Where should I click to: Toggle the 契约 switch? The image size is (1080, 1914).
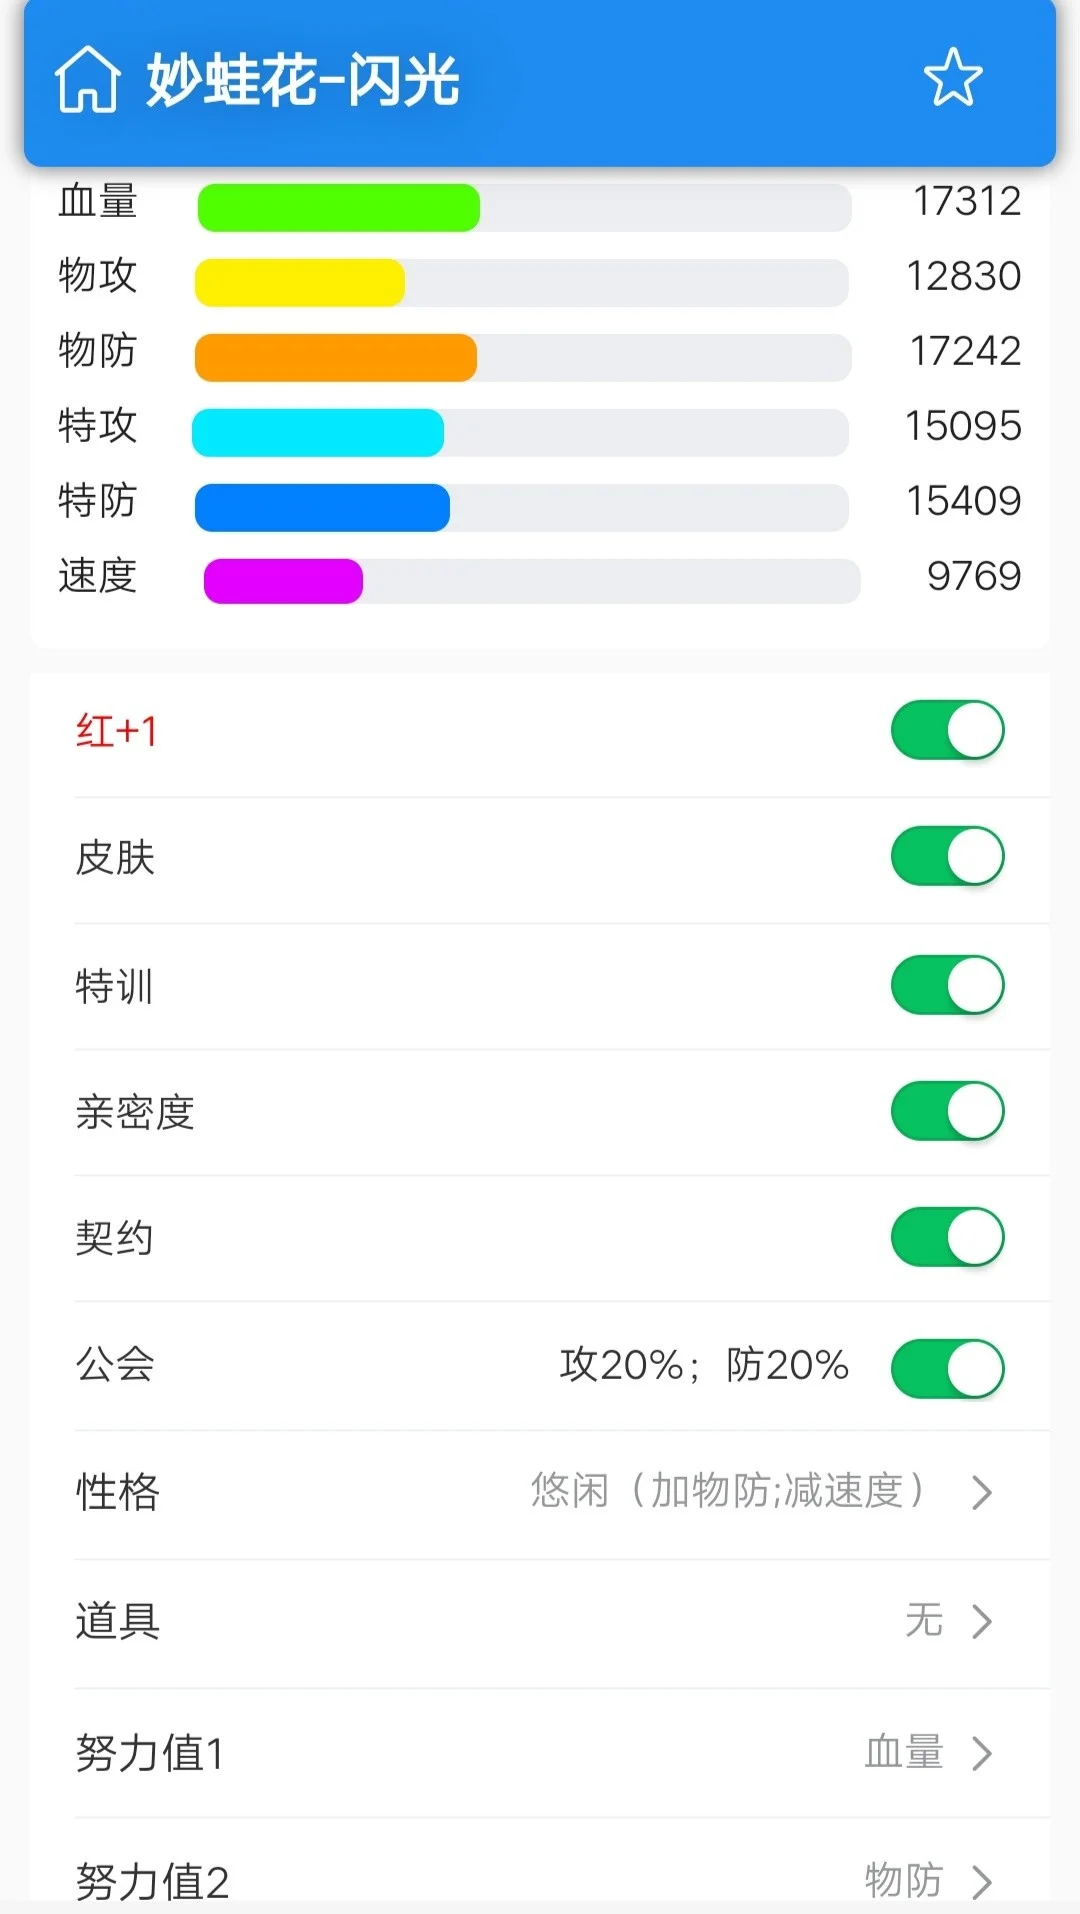(947, 1237)
